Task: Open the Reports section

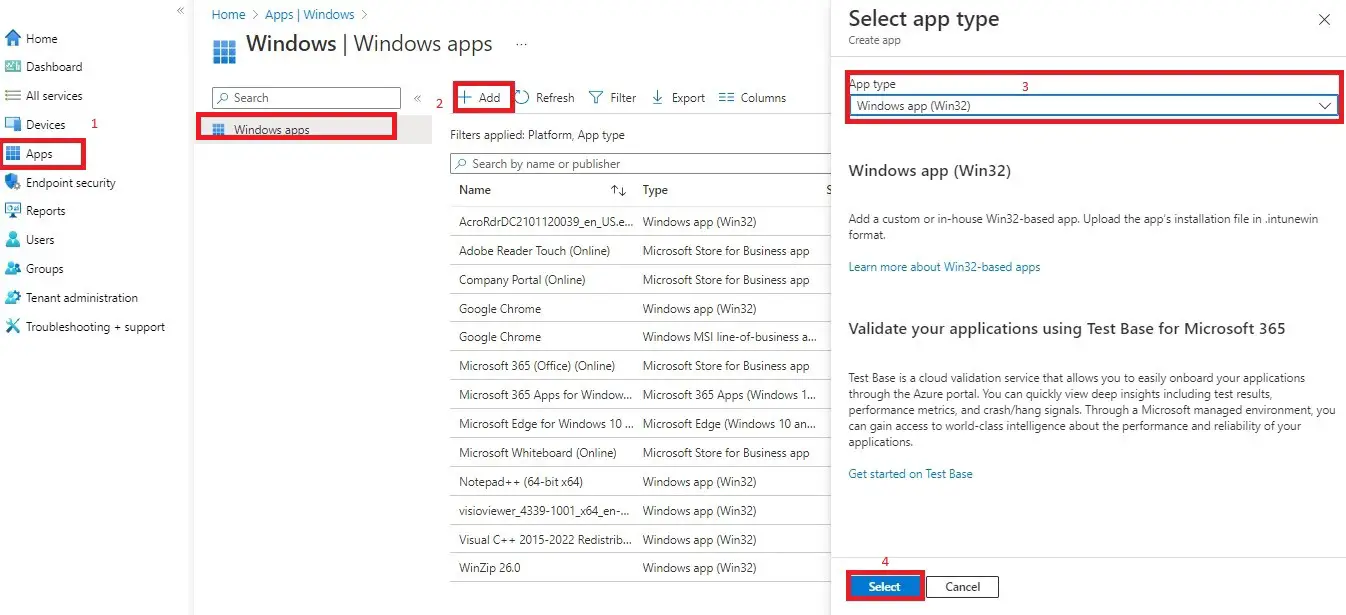Action: 44,211
